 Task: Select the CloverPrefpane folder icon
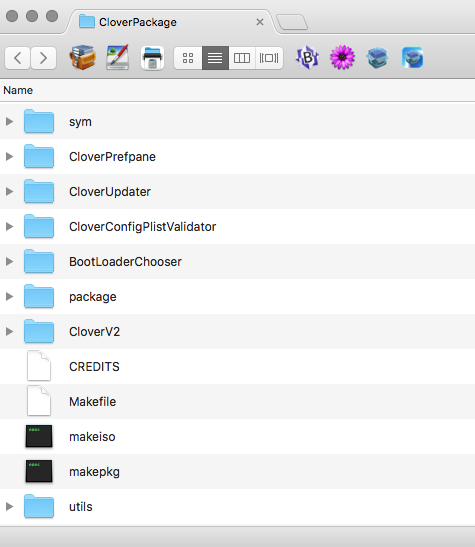(39, 156)
